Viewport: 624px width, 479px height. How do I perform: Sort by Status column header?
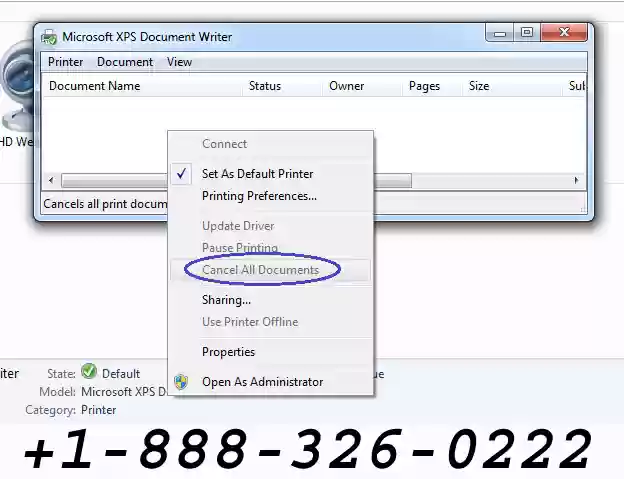(x=282, y=86)
